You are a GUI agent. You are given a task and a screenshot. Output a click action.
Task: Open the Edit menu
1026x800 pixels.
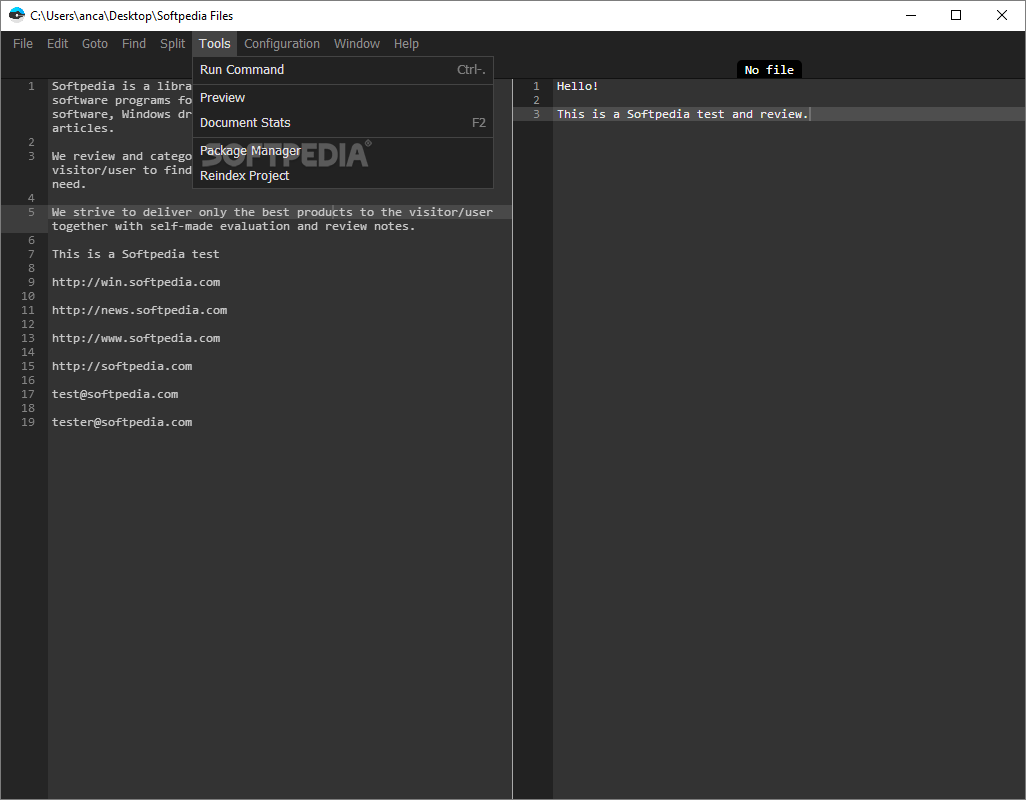tap(58, 44)
